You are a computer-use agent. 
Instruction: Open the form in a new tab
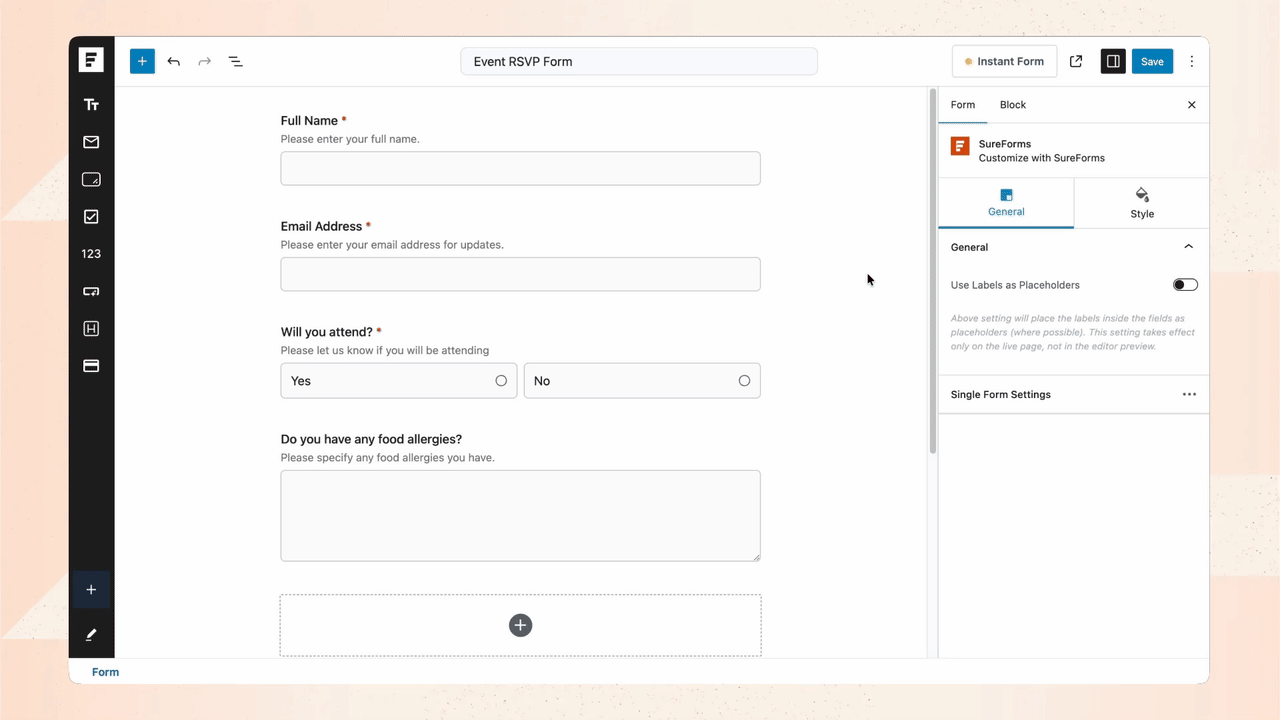1076,61
